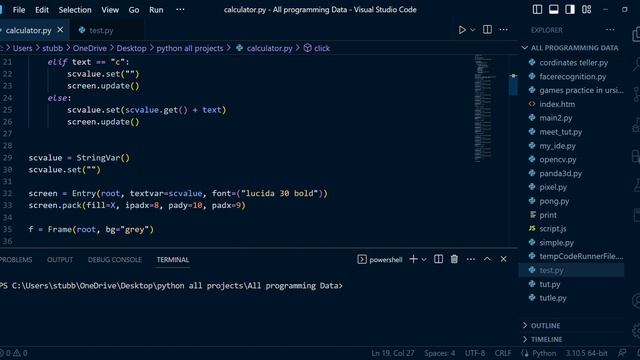This screenshot has height=360, width=640.
Task: Toggle panel layout icon
Action: (x=553, y=9)
